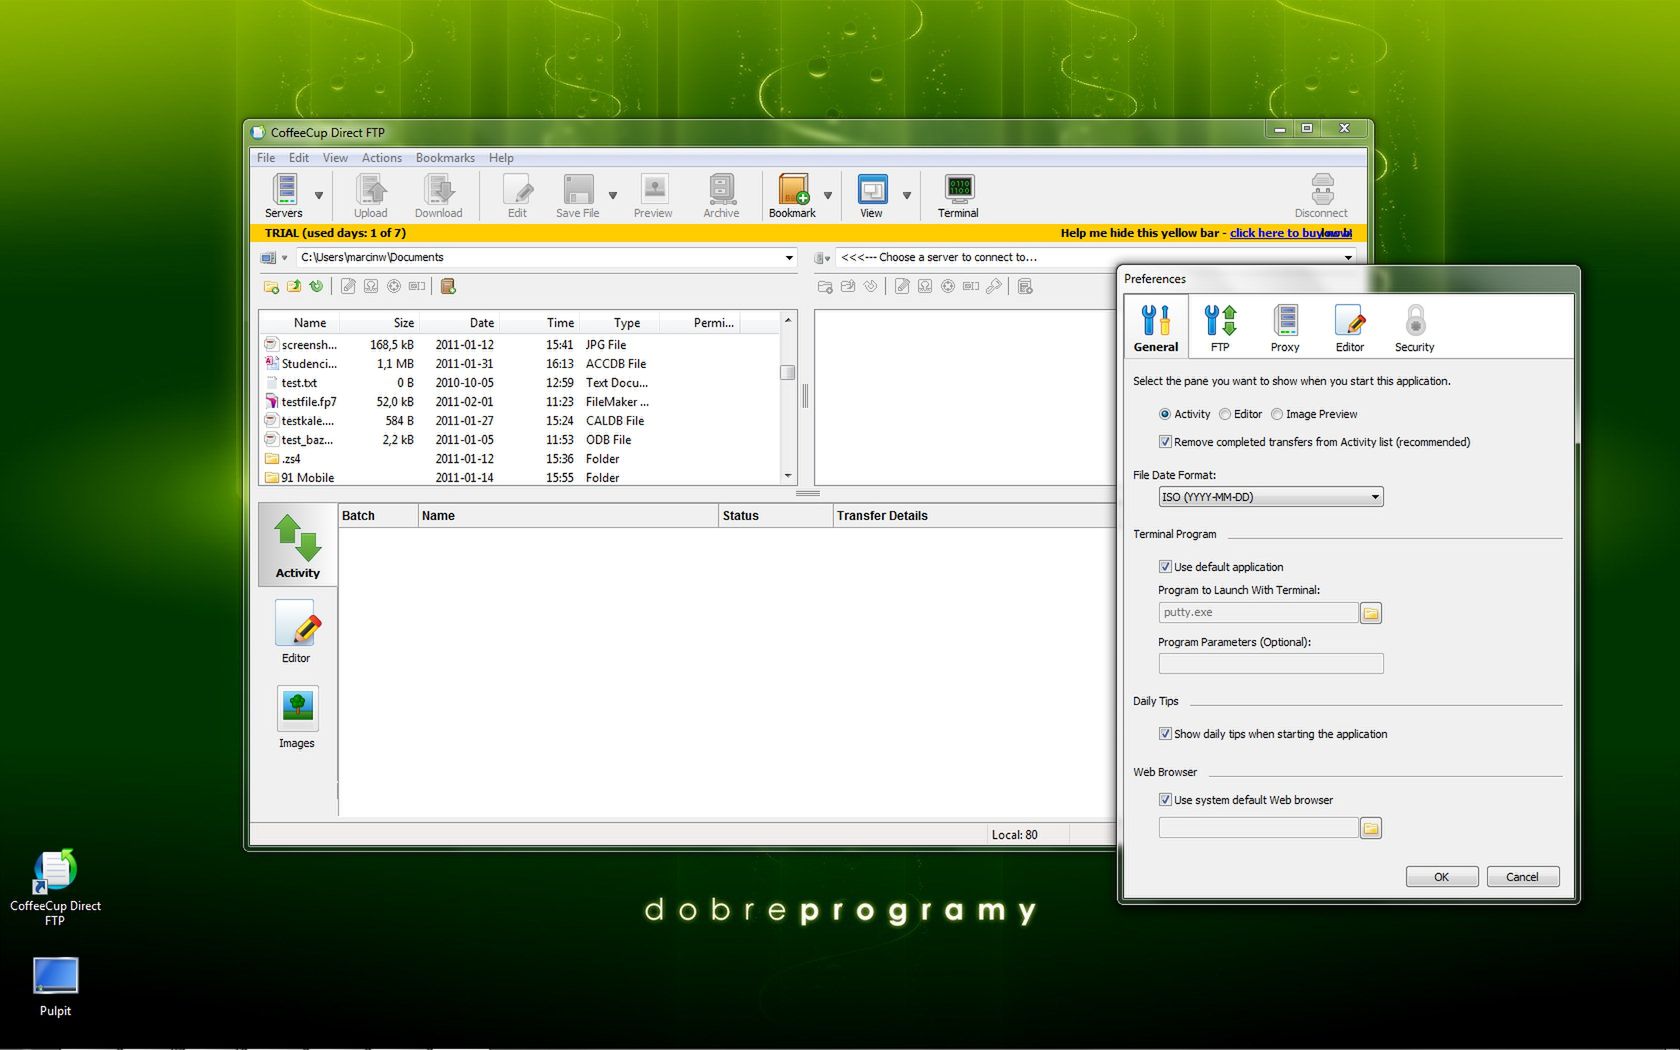
Task: Select test.txt in local file list
Action: (299, 383)
